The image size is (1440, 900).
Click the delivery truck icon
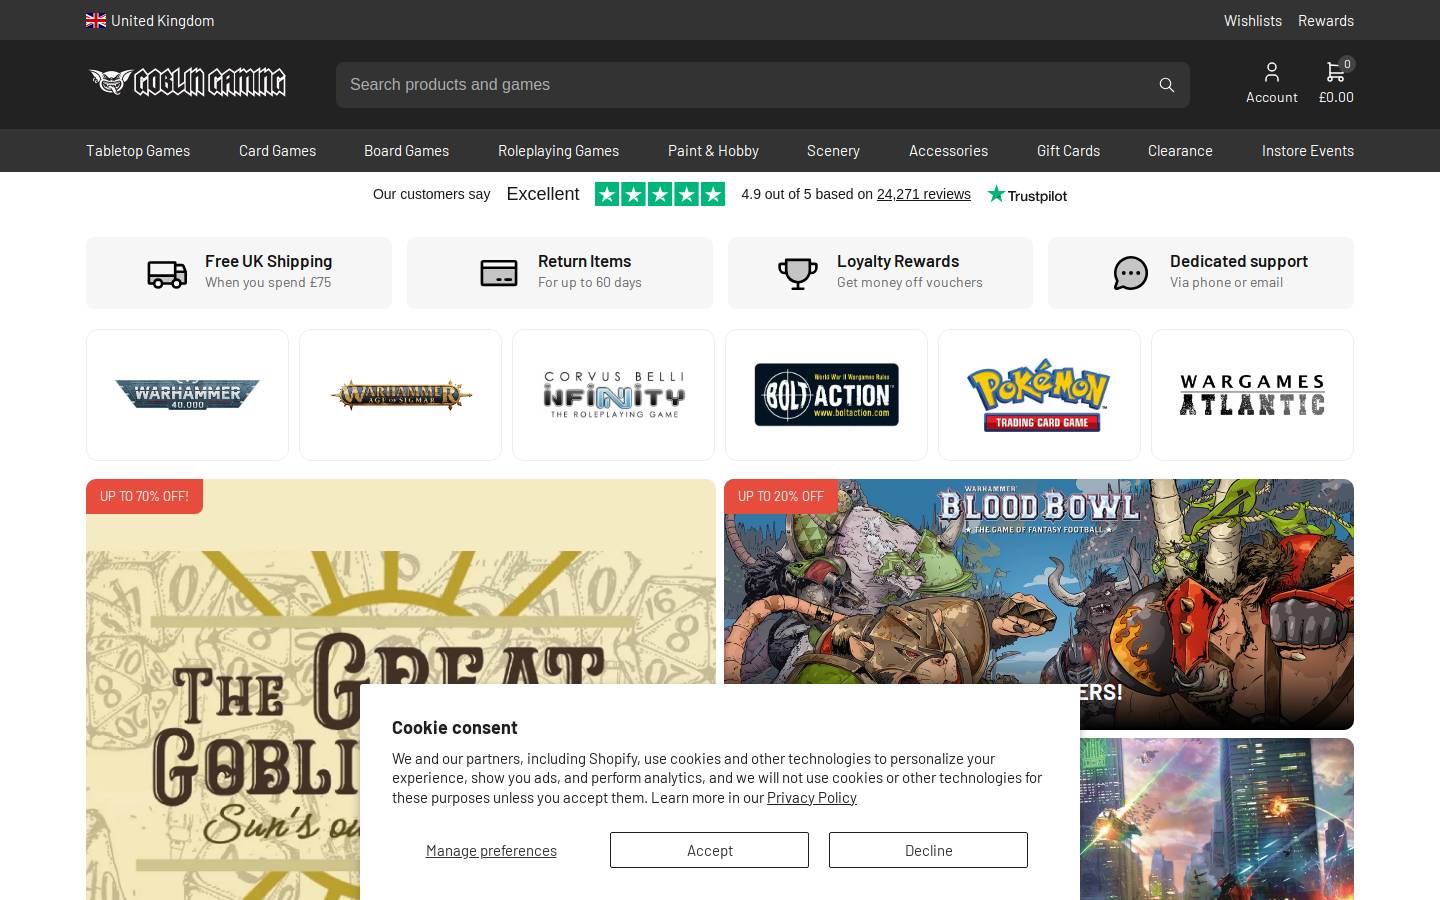pos(167,273)
